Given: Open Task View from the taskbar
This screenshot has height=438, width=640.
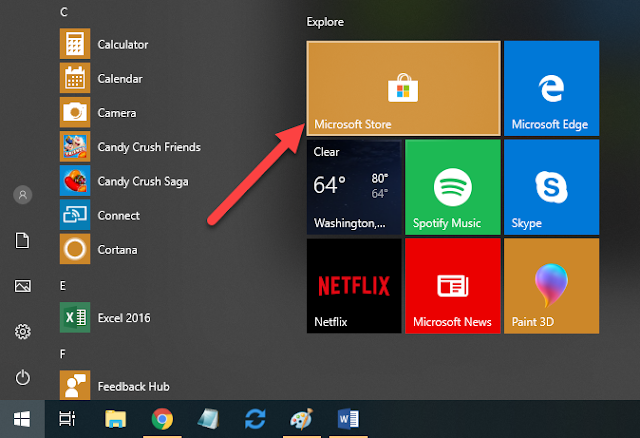Looking at the screenshot, I should [x=67, y=419].
